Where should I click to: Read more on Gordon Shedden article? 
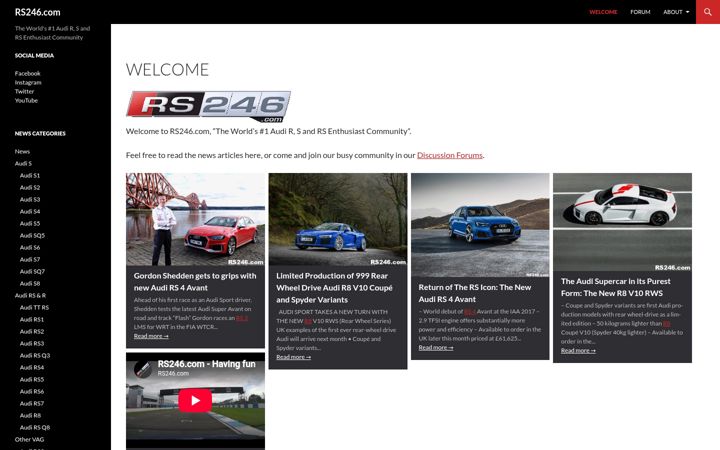151,336
